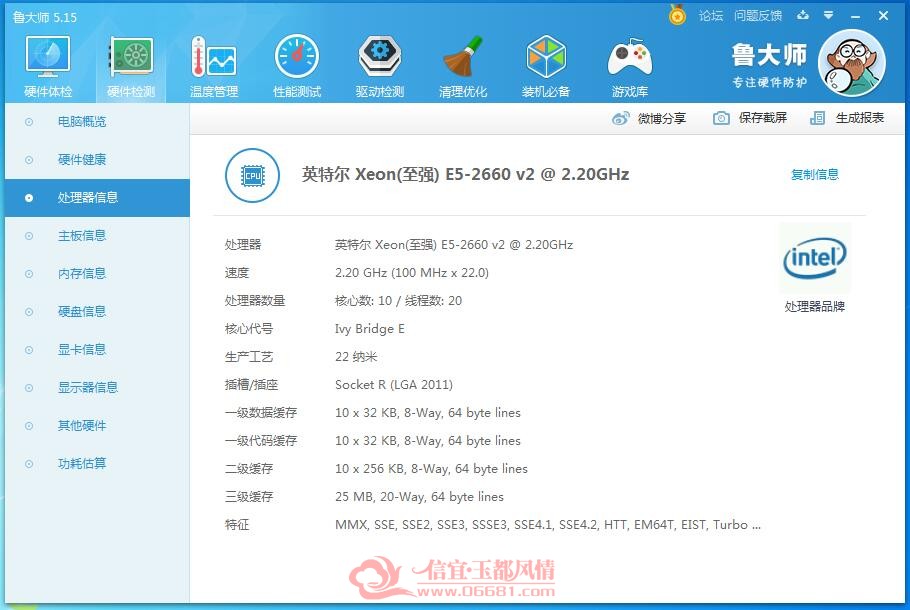The image size is (910, 610).
Task: Open 论坛 forum link
Action: coord(711,16)
